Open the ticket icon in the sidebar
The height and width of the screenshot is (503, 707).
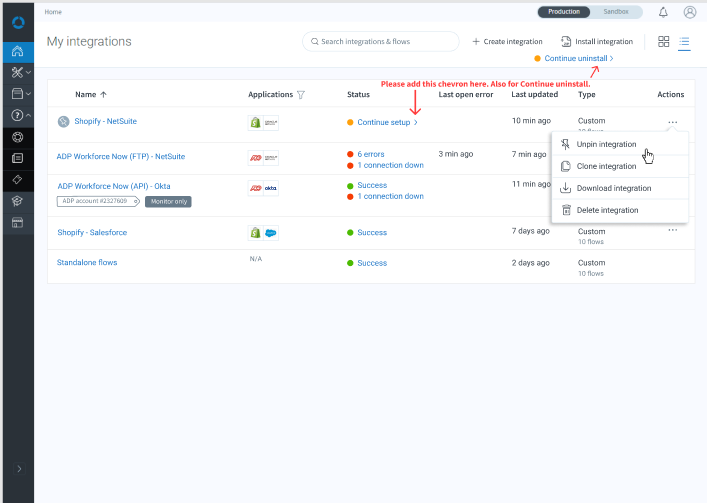coord(17,179)
